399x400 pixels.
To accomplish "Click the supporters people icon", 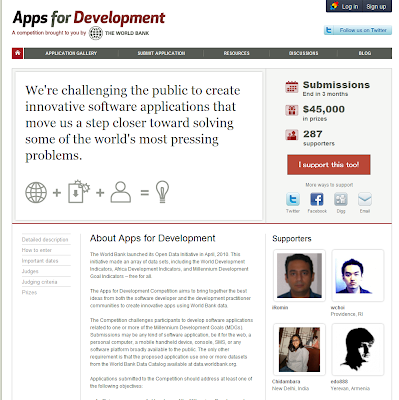I will point(292,135).
